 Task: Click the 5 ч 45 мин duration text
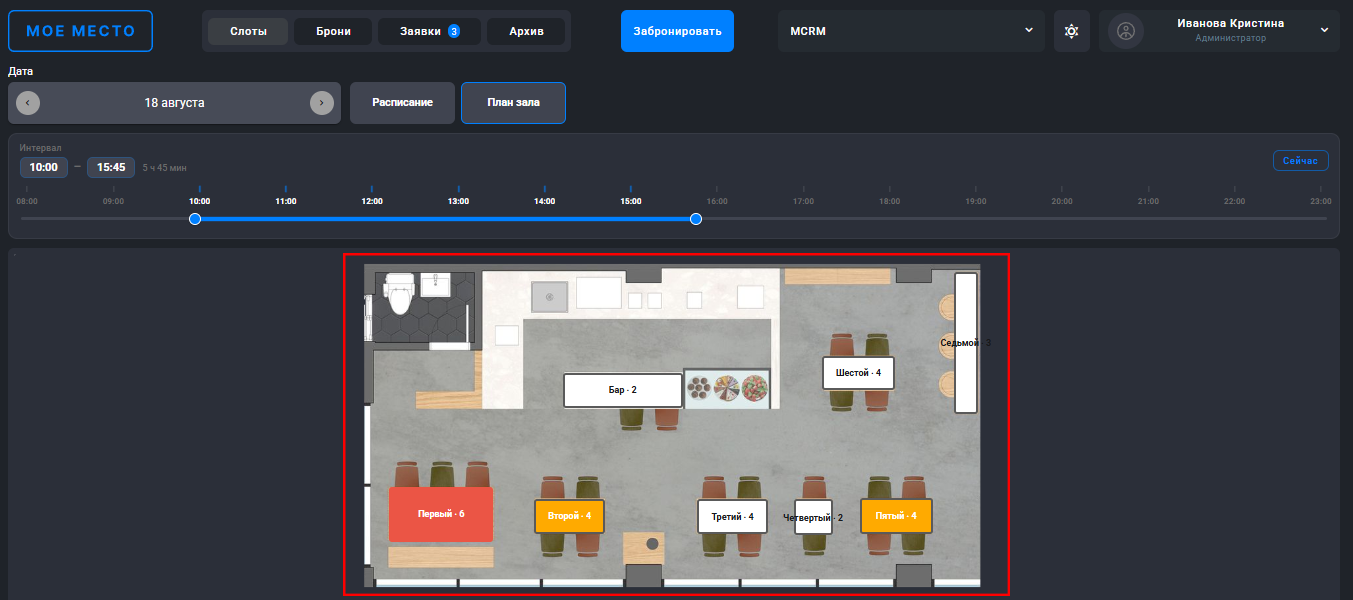(x=164, y=168)
